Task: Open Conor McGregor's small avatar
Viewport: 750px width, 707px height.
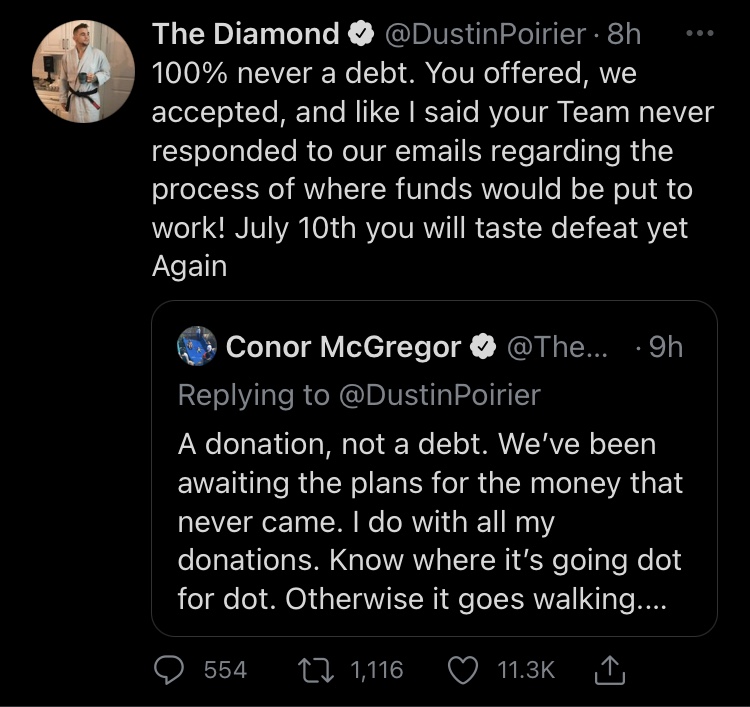Action: point(197,346)
